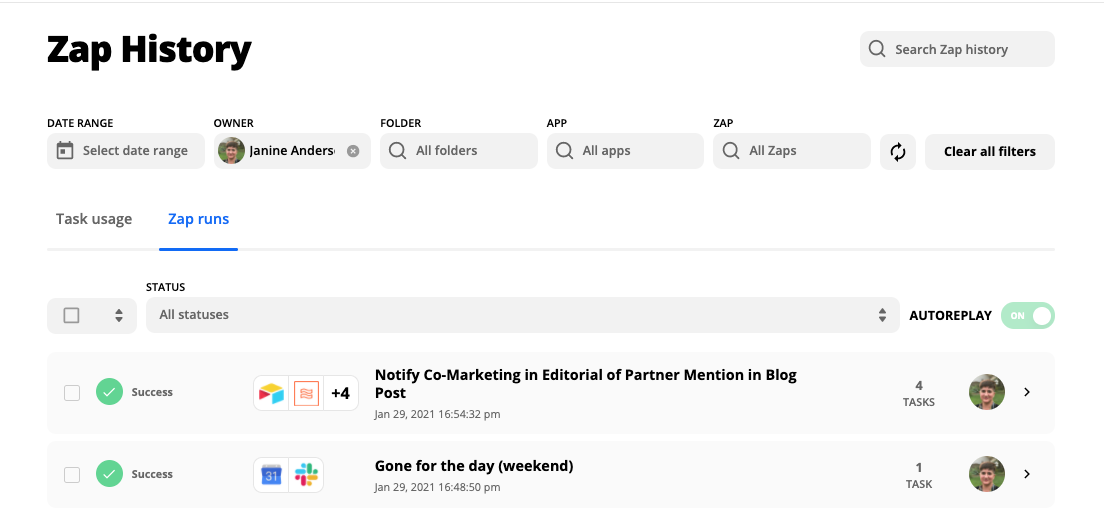Image resolution: width=1104 pixels, height=512 pixels.
Task: Select the Zap runs tab
Action: [198, 219]
